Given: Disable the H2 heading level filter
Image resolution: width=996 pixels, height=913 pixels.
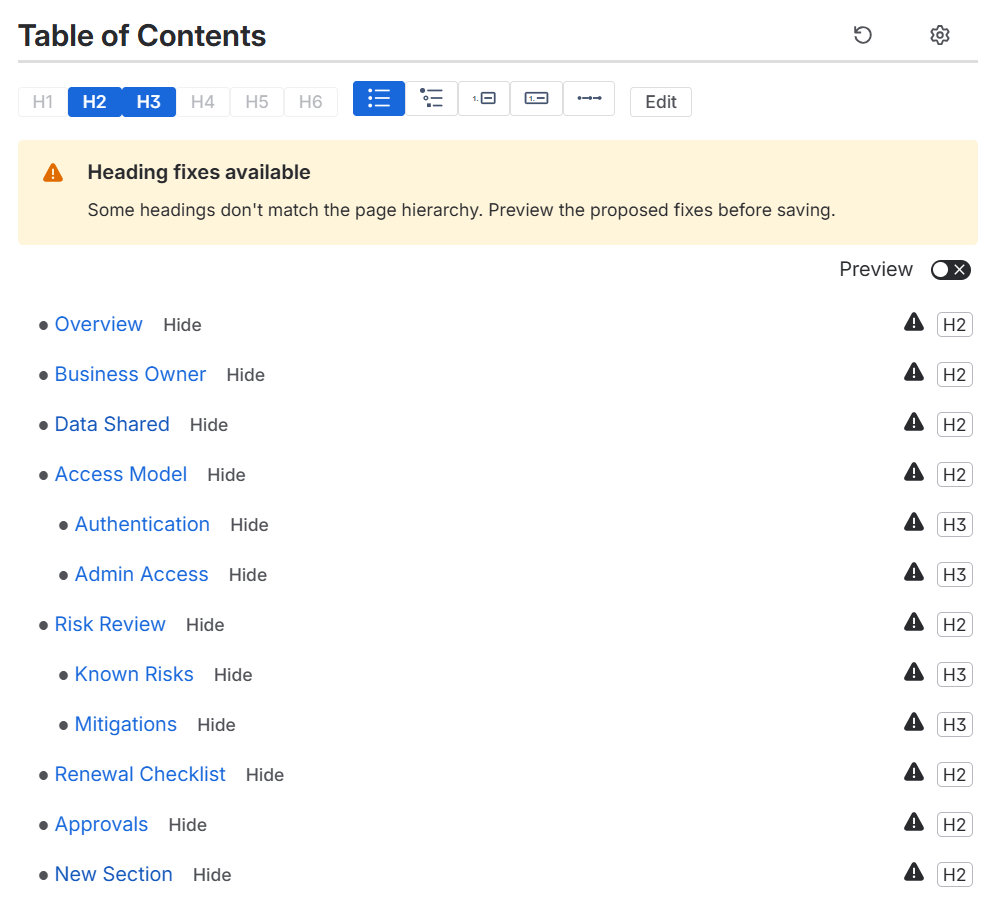Looking at the screenshot, I should (95, 102).
